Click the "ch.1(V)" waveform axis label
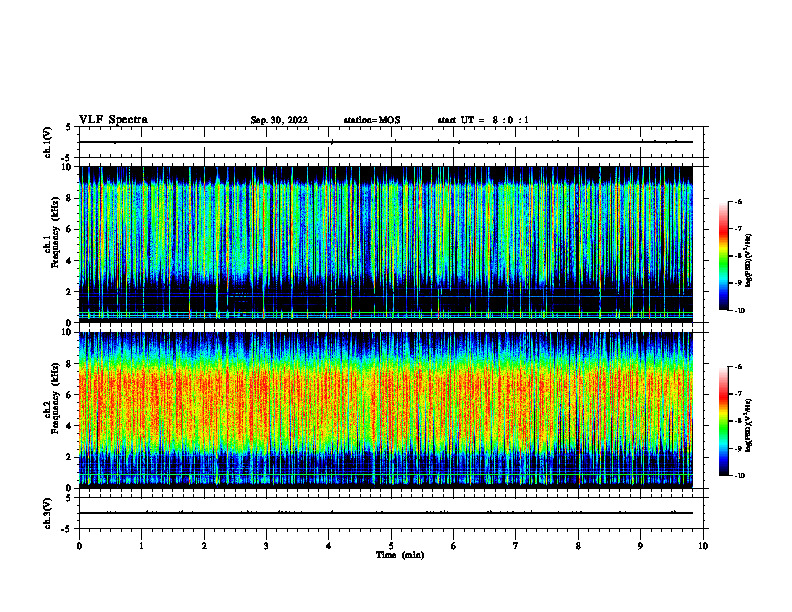 pyautogui.click(x=47, y=142)
